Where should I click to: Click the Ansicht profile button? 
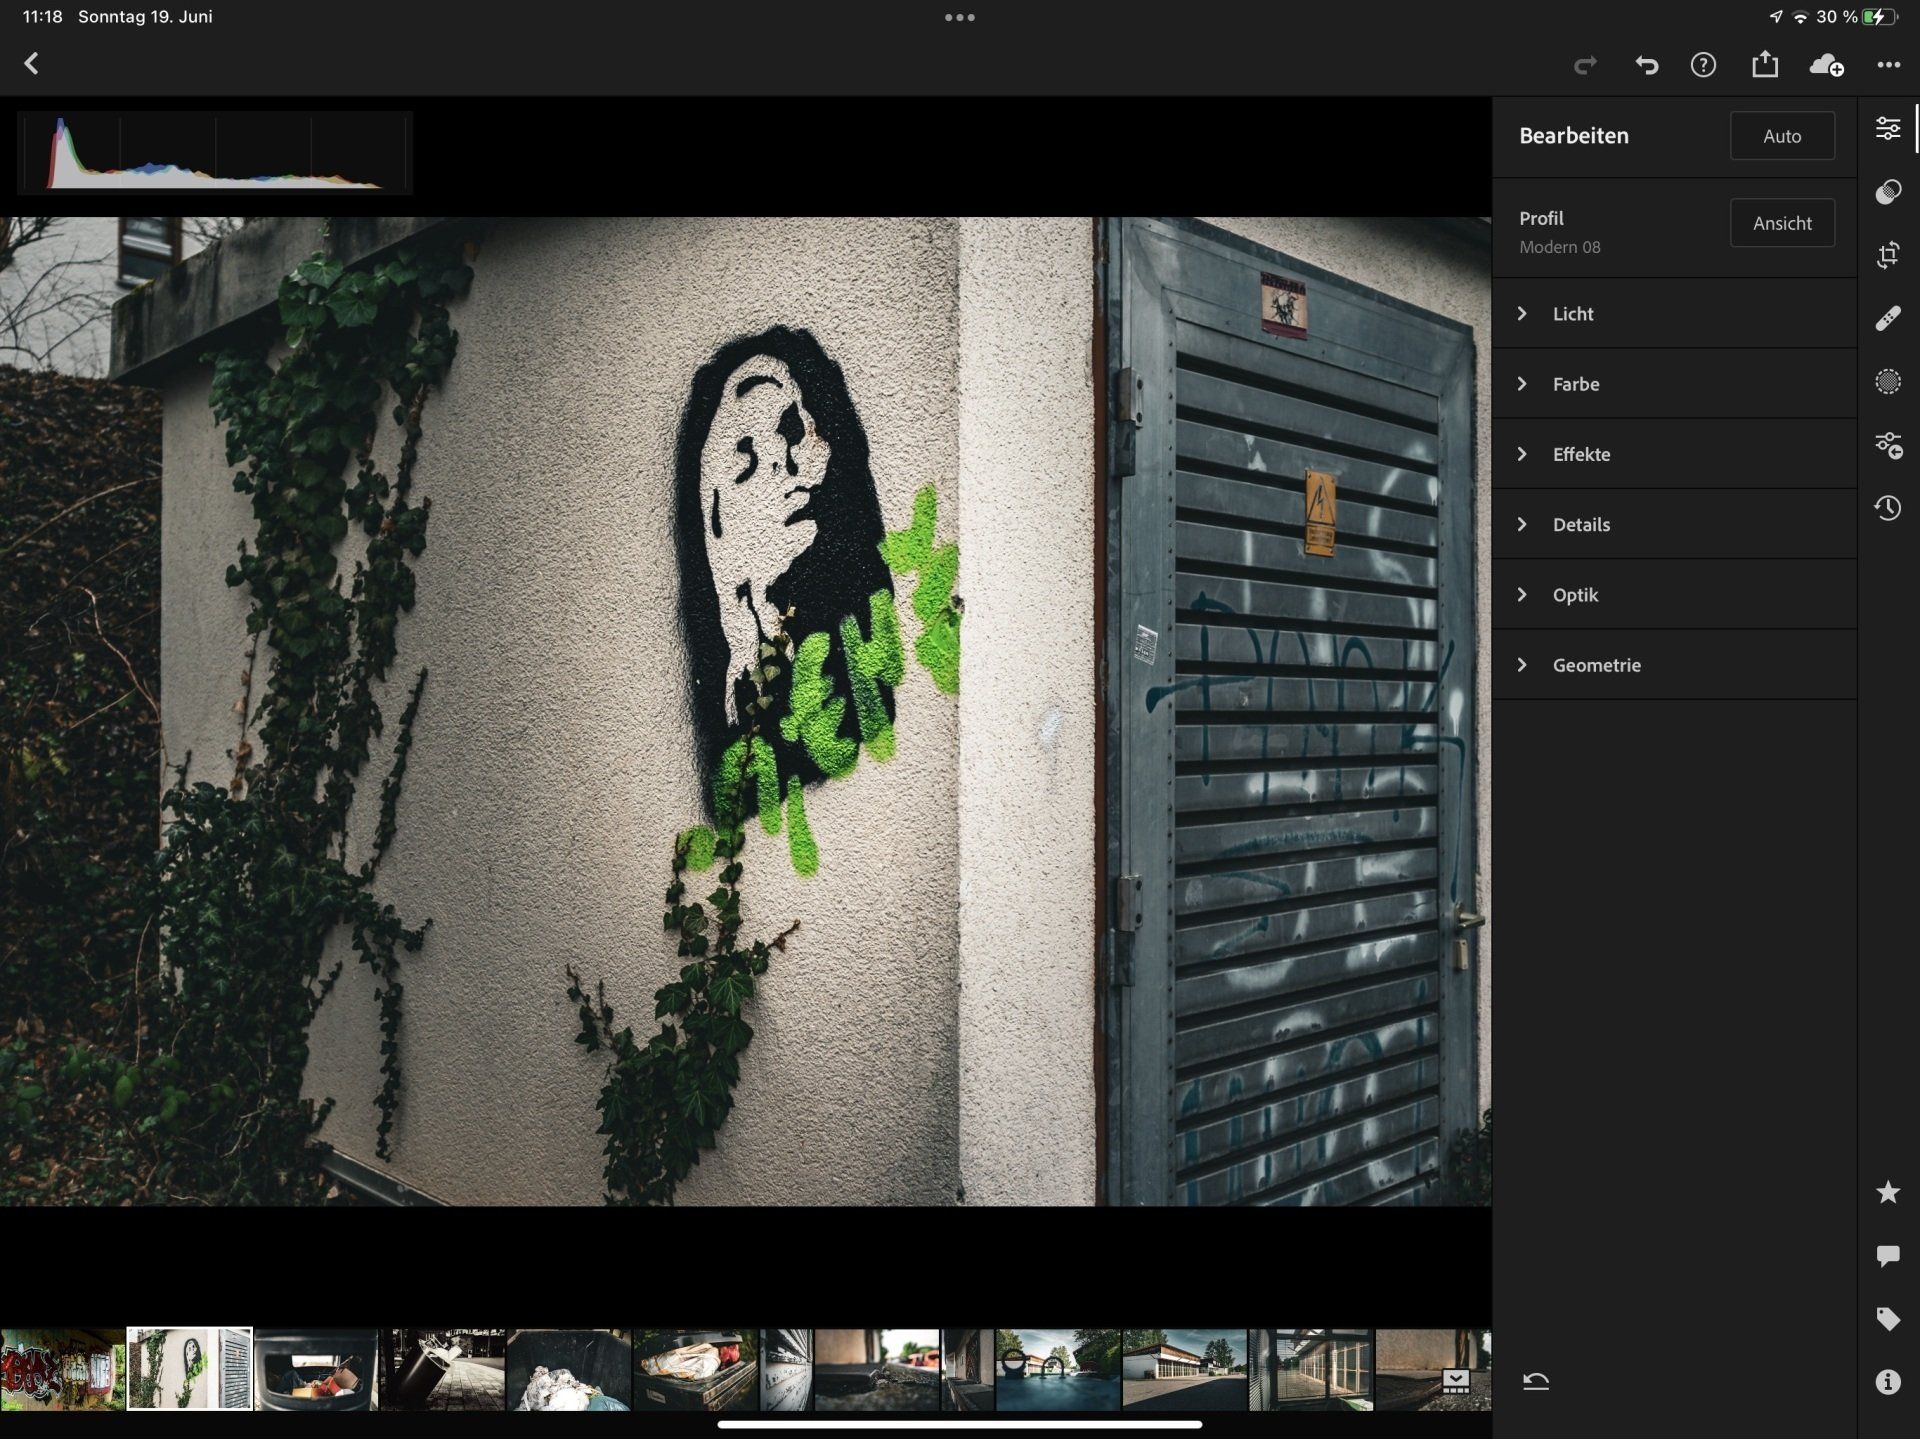[x=1781, y=223]
